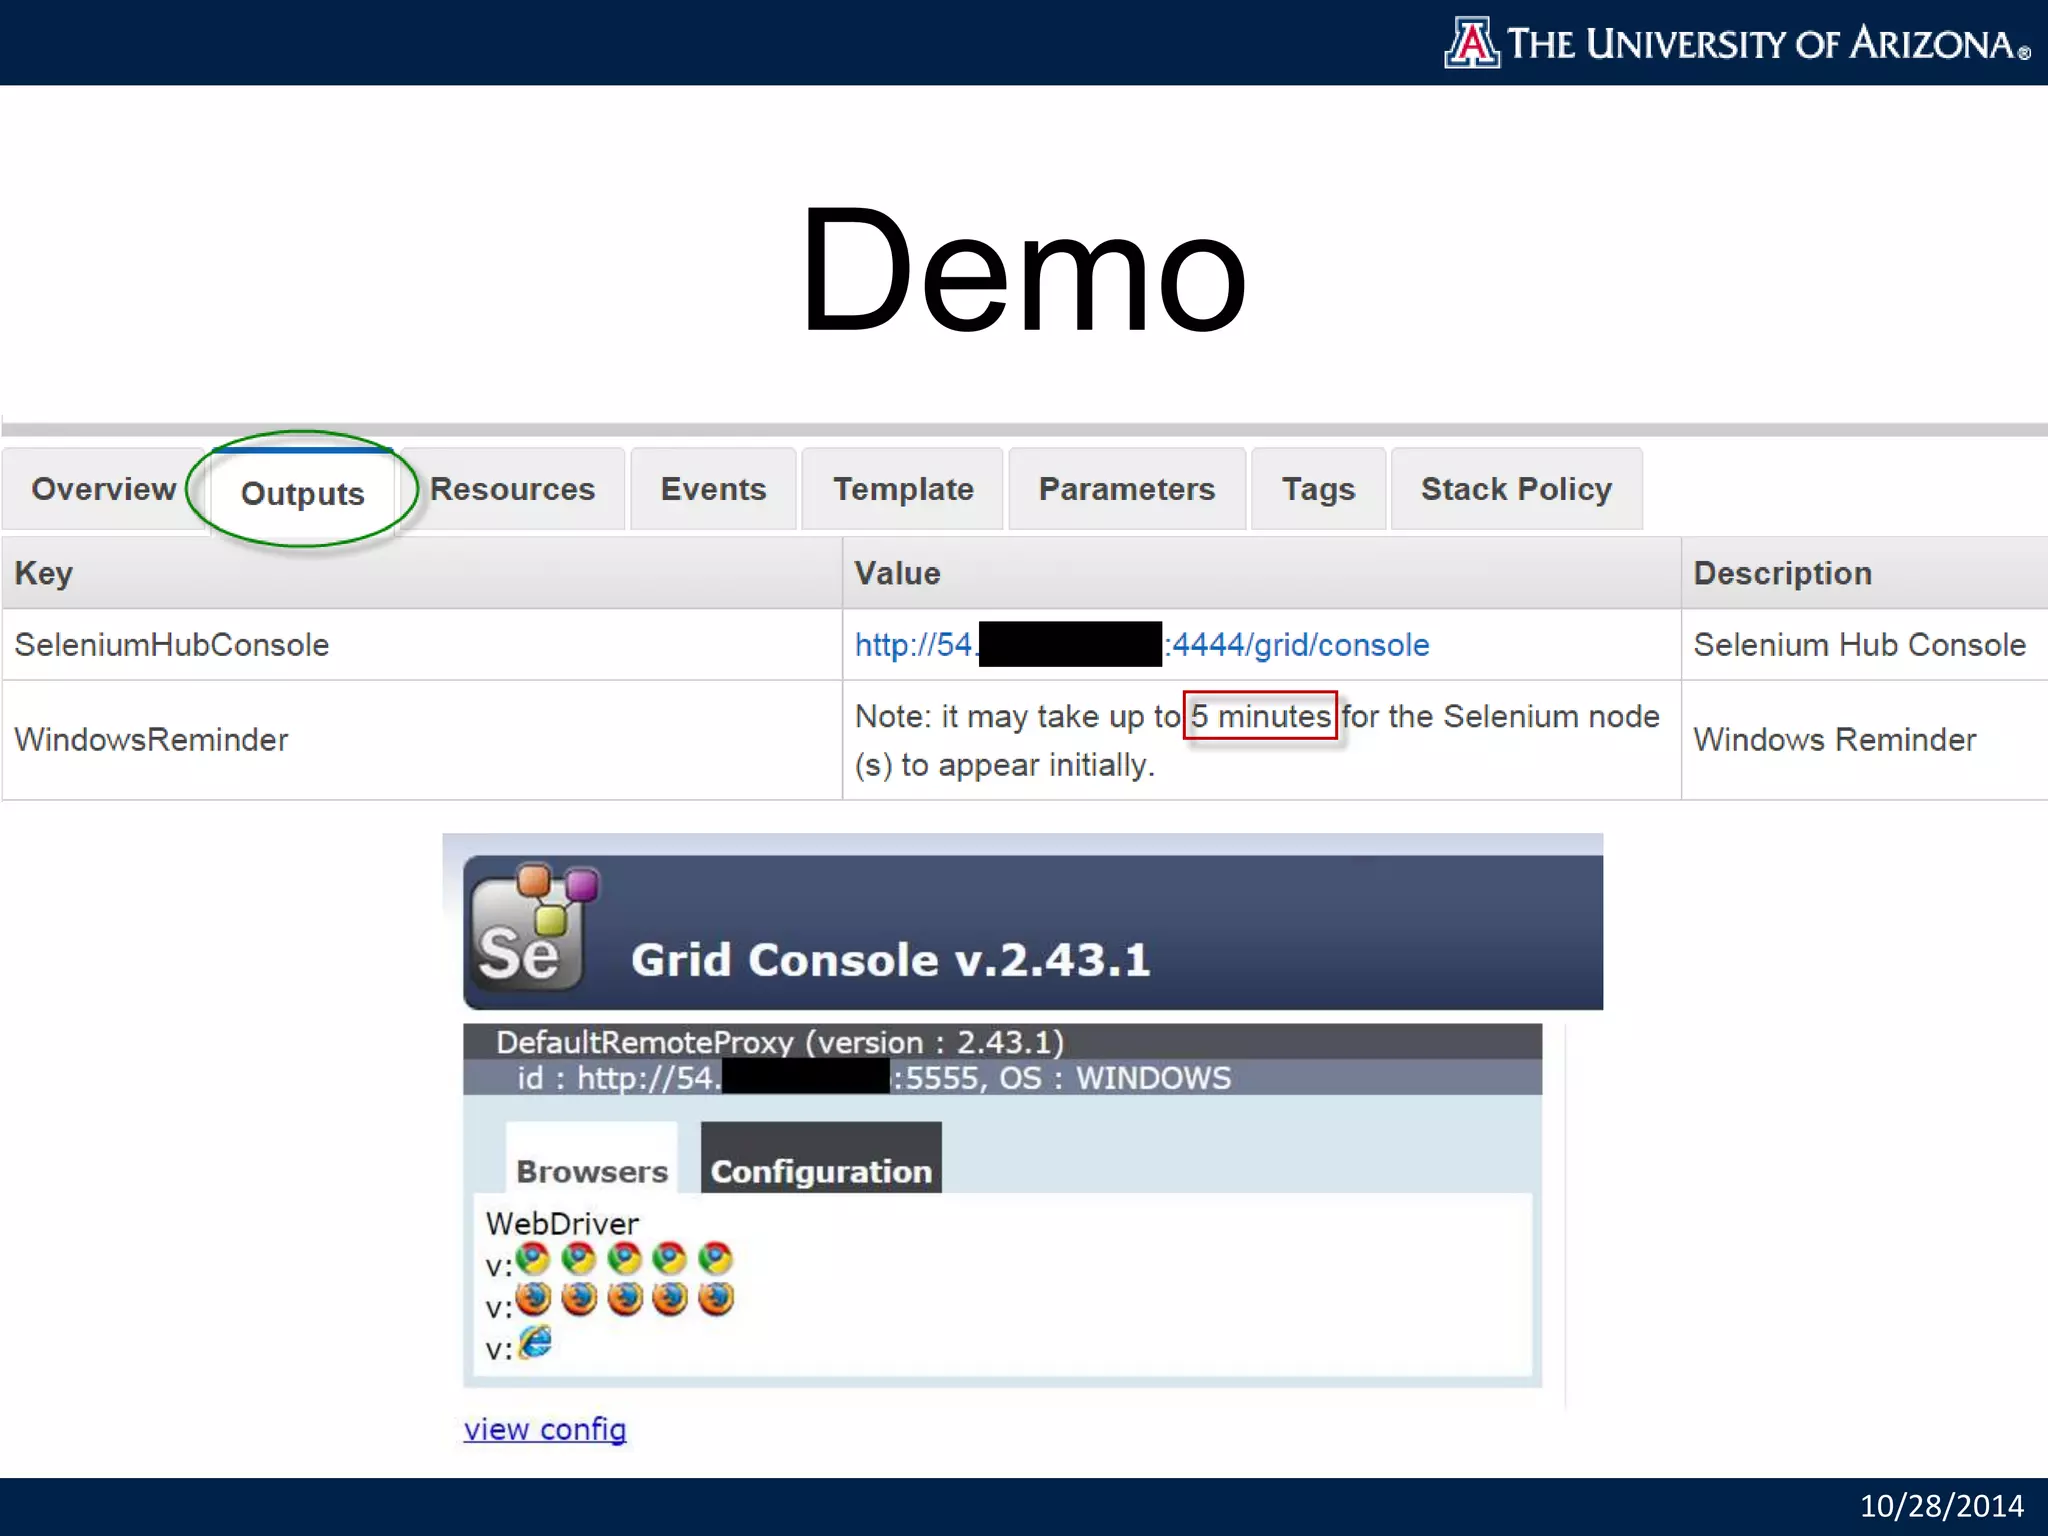Screen dimensions: 2048x1536
Task: Open the Overview tab
Action: coord(104,489)
